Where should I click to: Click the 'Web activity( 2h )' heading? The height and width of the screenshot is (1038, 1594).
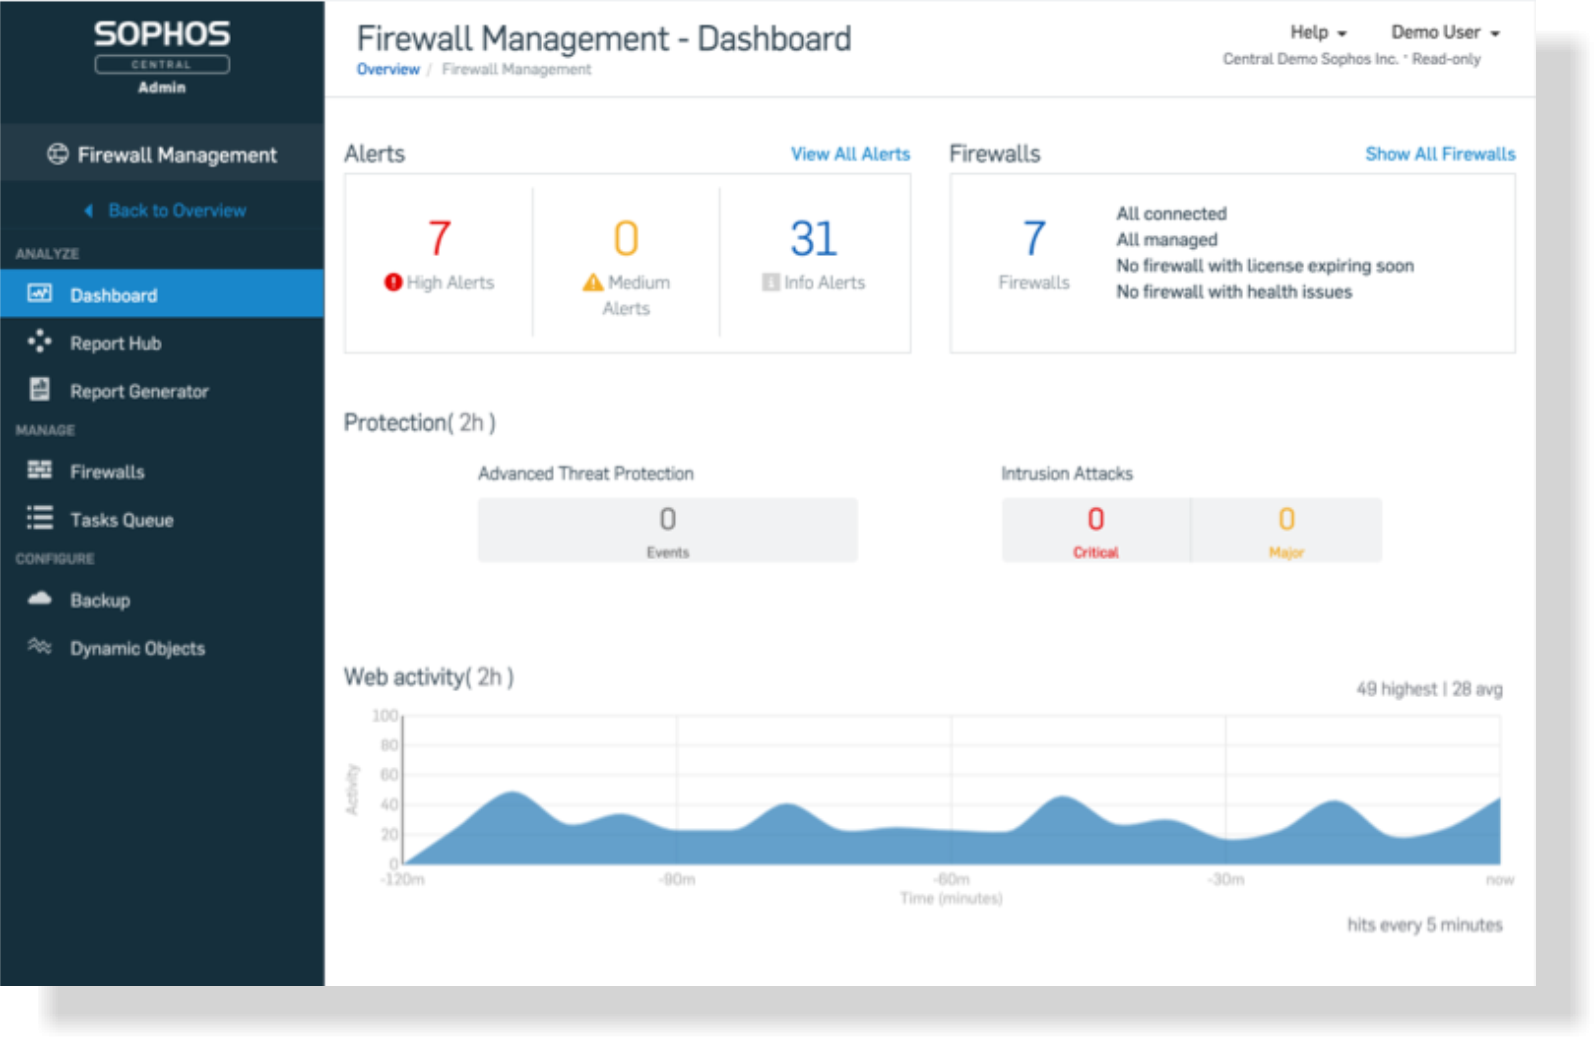[429, 678]
